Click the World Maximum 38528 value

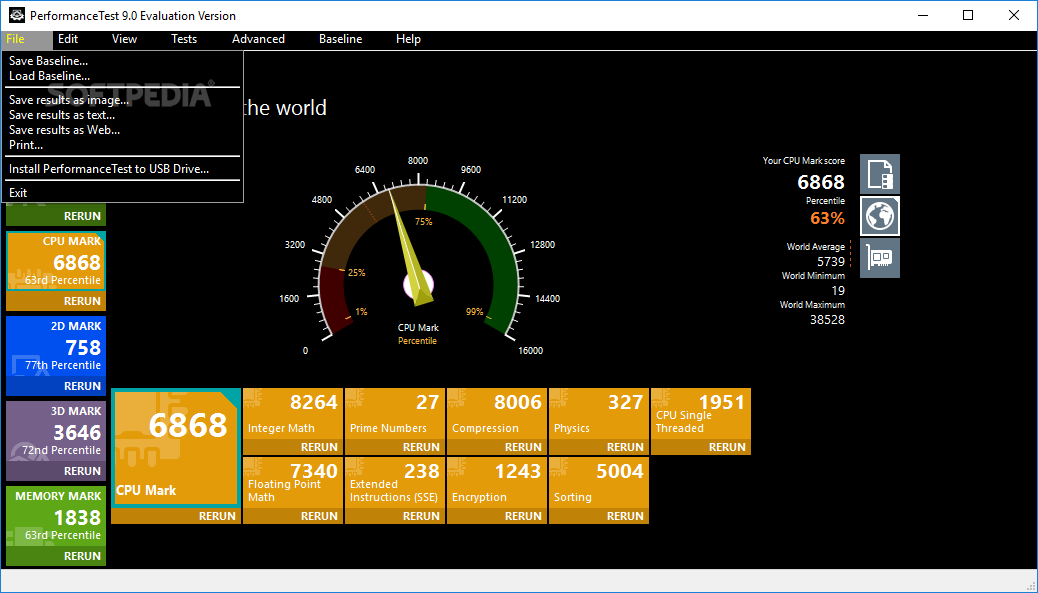pos(827,320)
